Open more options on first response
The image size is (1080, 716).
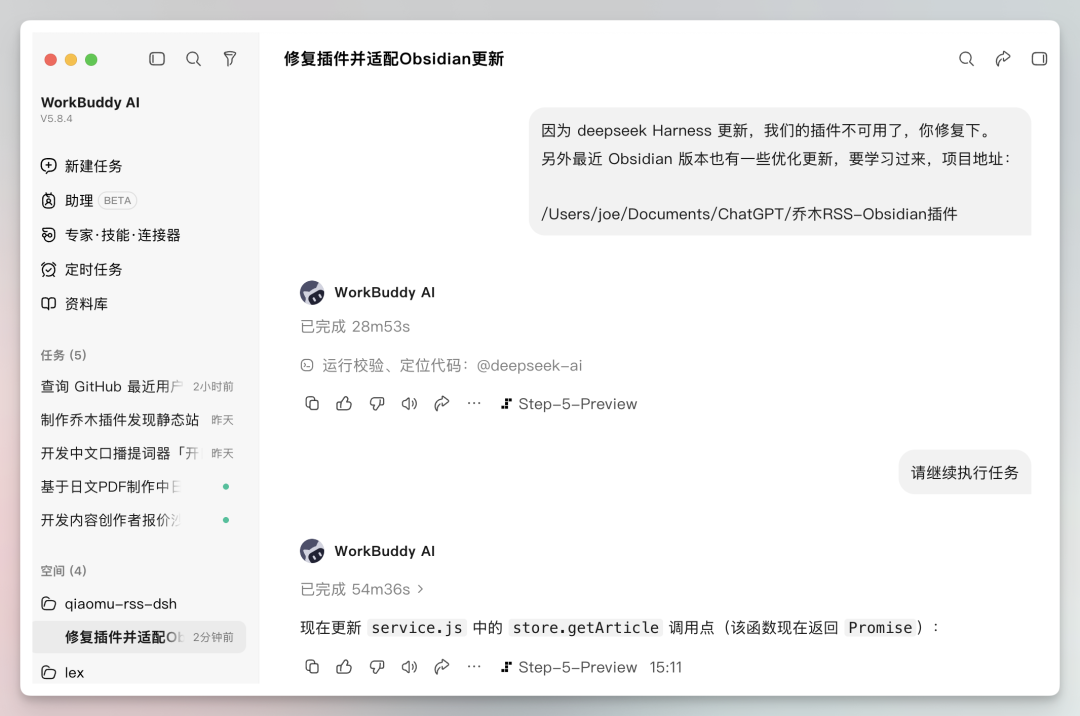(x=474, y=403)
